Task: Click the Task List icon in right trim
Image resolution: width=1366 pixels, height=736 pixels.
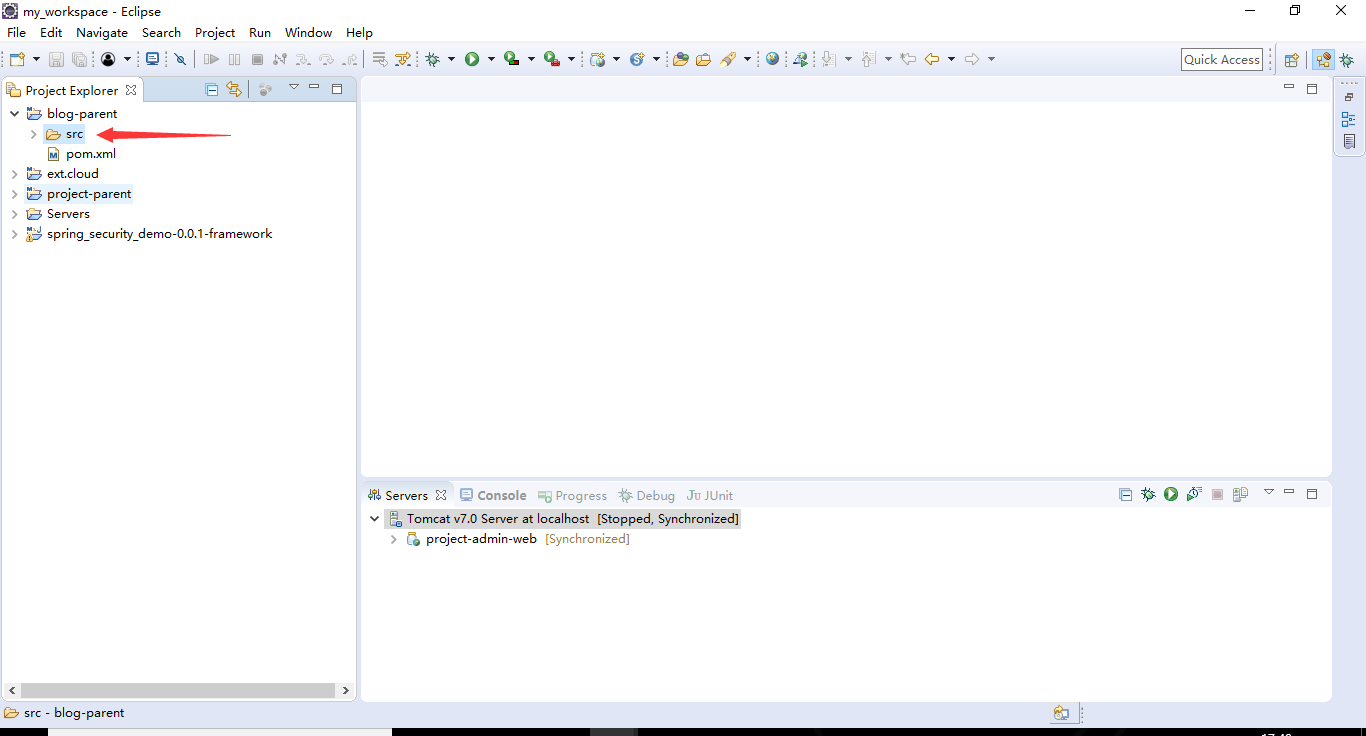Action: [1349, 141]
